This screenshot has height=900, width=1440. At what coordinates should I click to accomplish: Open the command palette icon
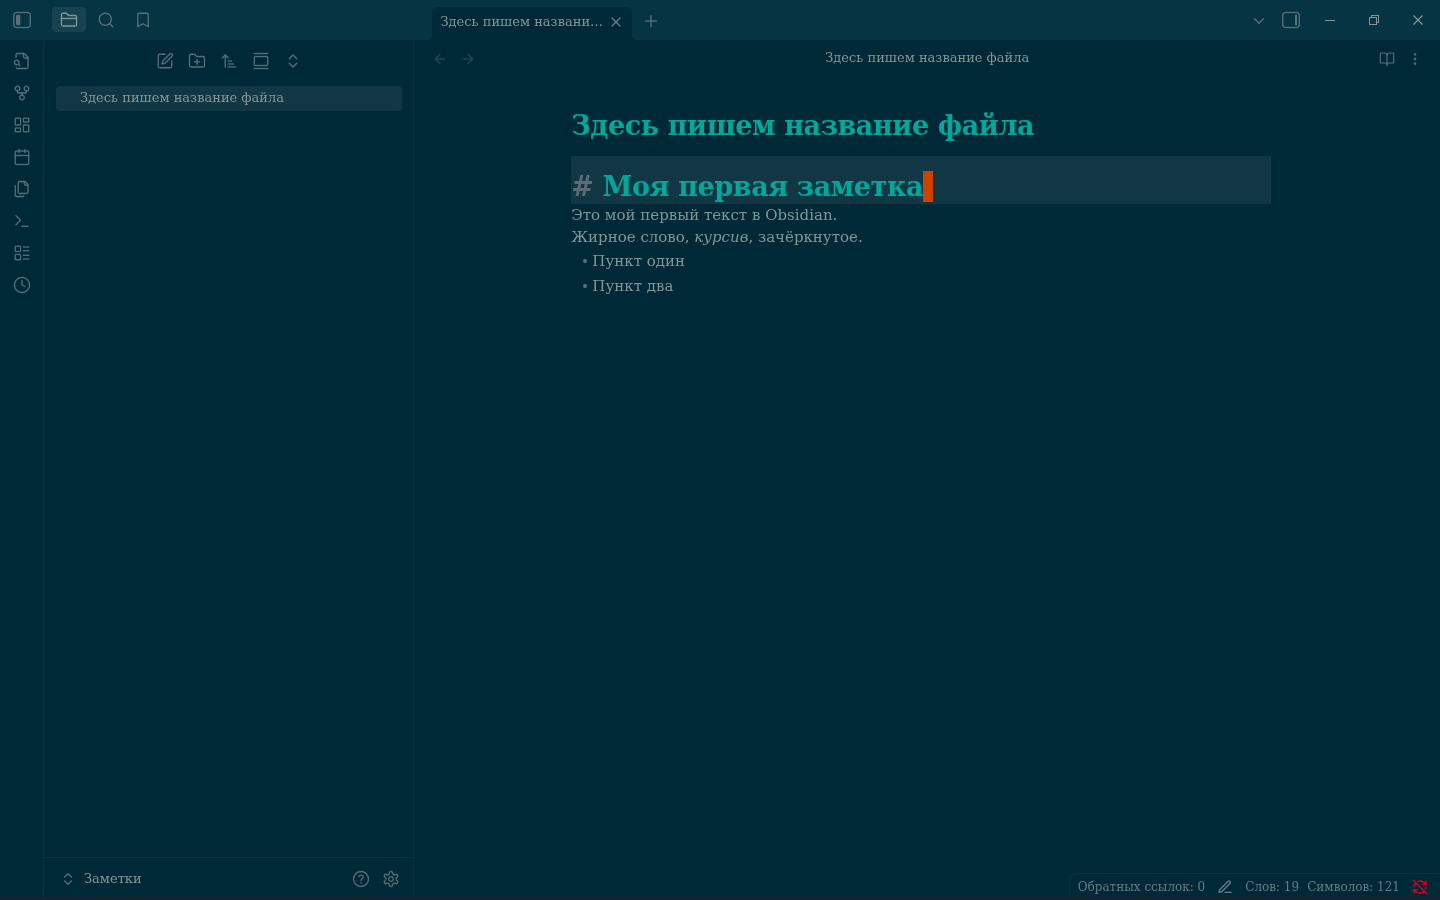[22, 221]
